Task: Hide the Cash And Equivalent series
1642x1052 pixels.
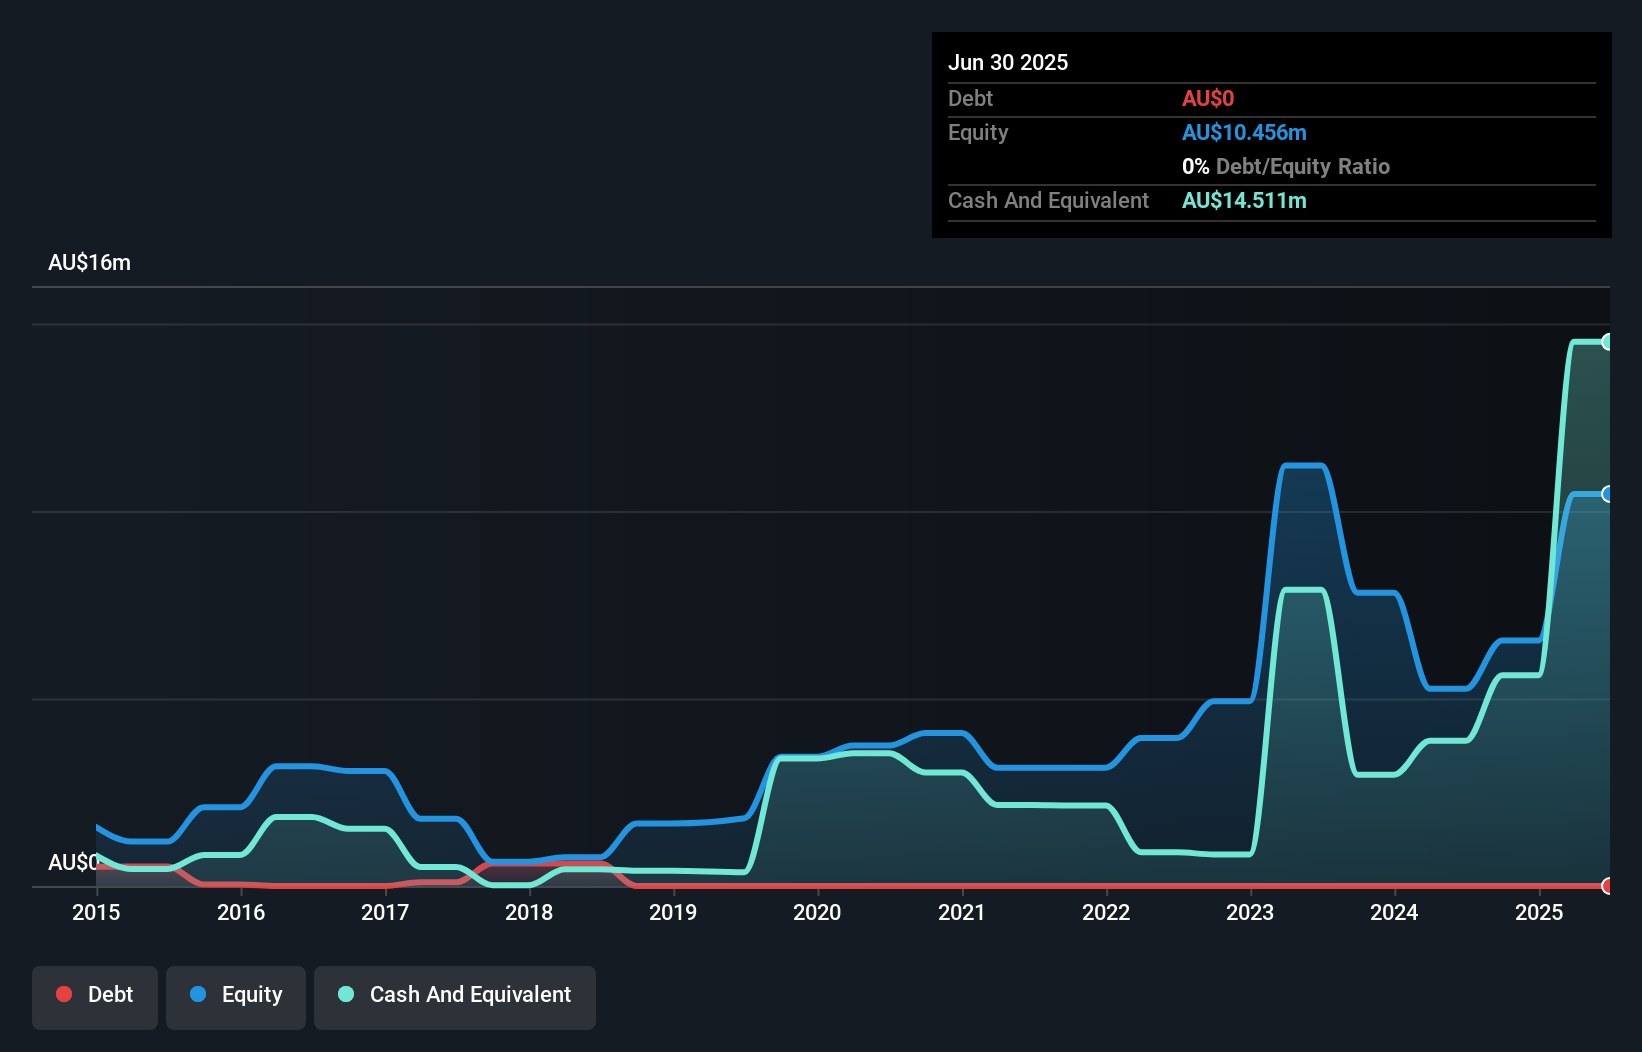Action: pos(455,995)
